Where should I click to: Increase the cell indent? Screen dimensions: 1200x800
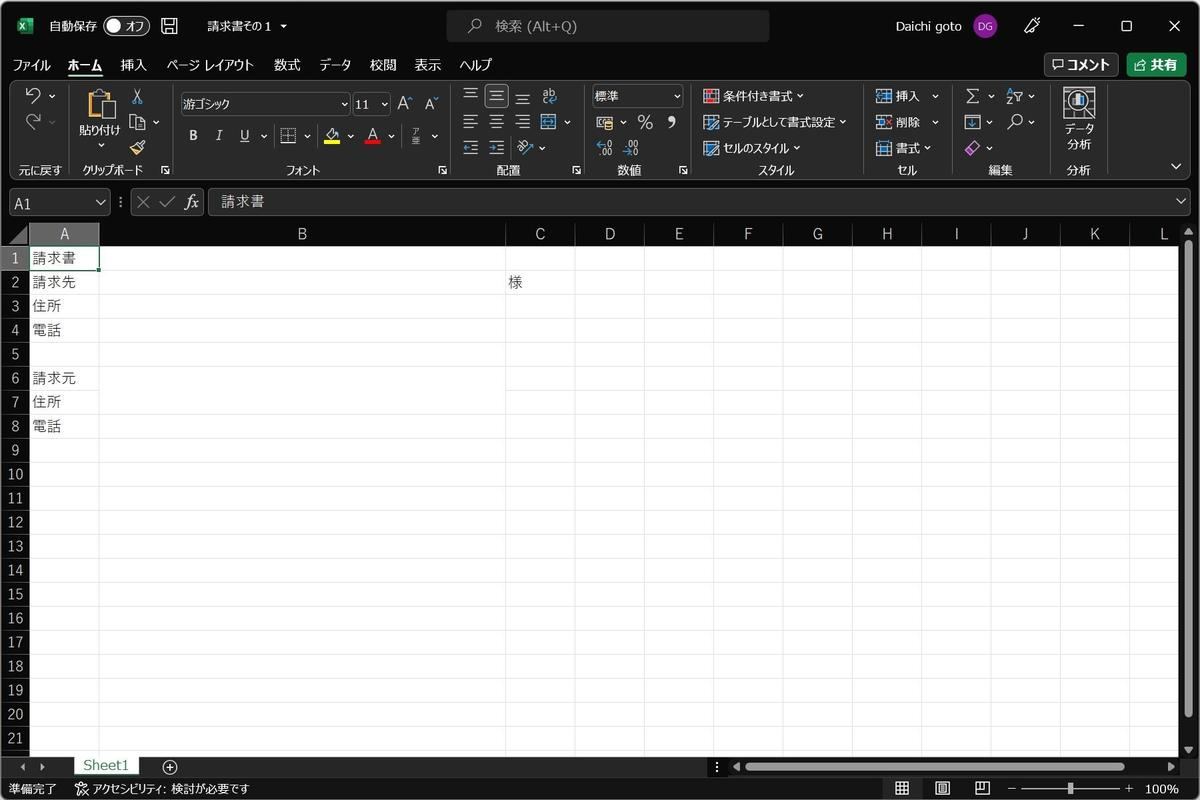497,147
